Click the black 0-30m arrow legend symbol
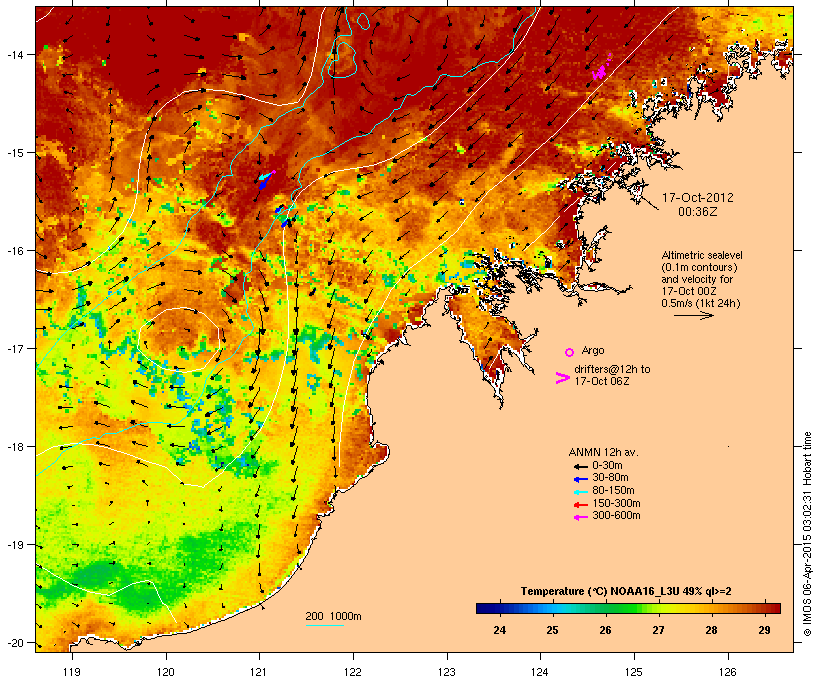The height and width of the screenshot is (680, 820). [x=580, y=466]
